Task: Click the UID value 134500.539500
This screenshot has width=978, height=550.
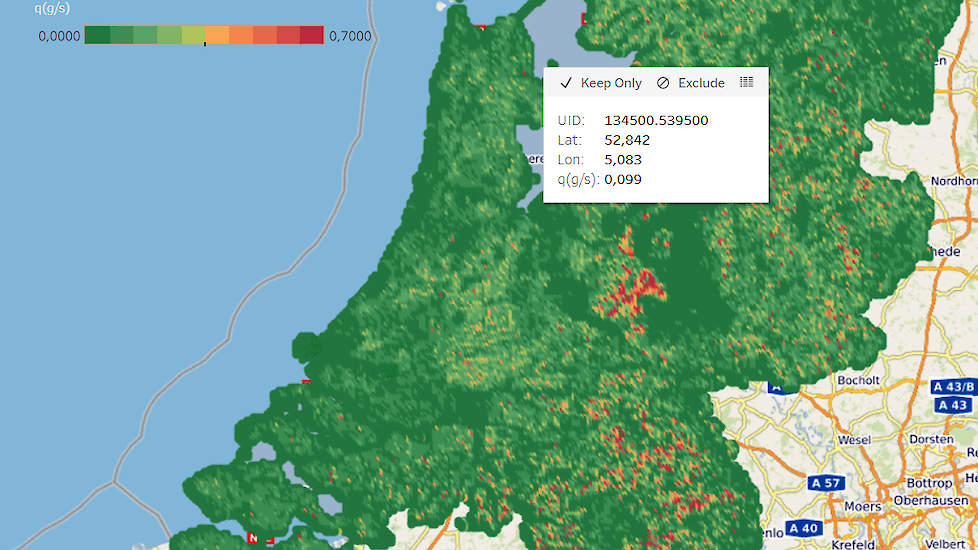Action: [x=656, y=120]
